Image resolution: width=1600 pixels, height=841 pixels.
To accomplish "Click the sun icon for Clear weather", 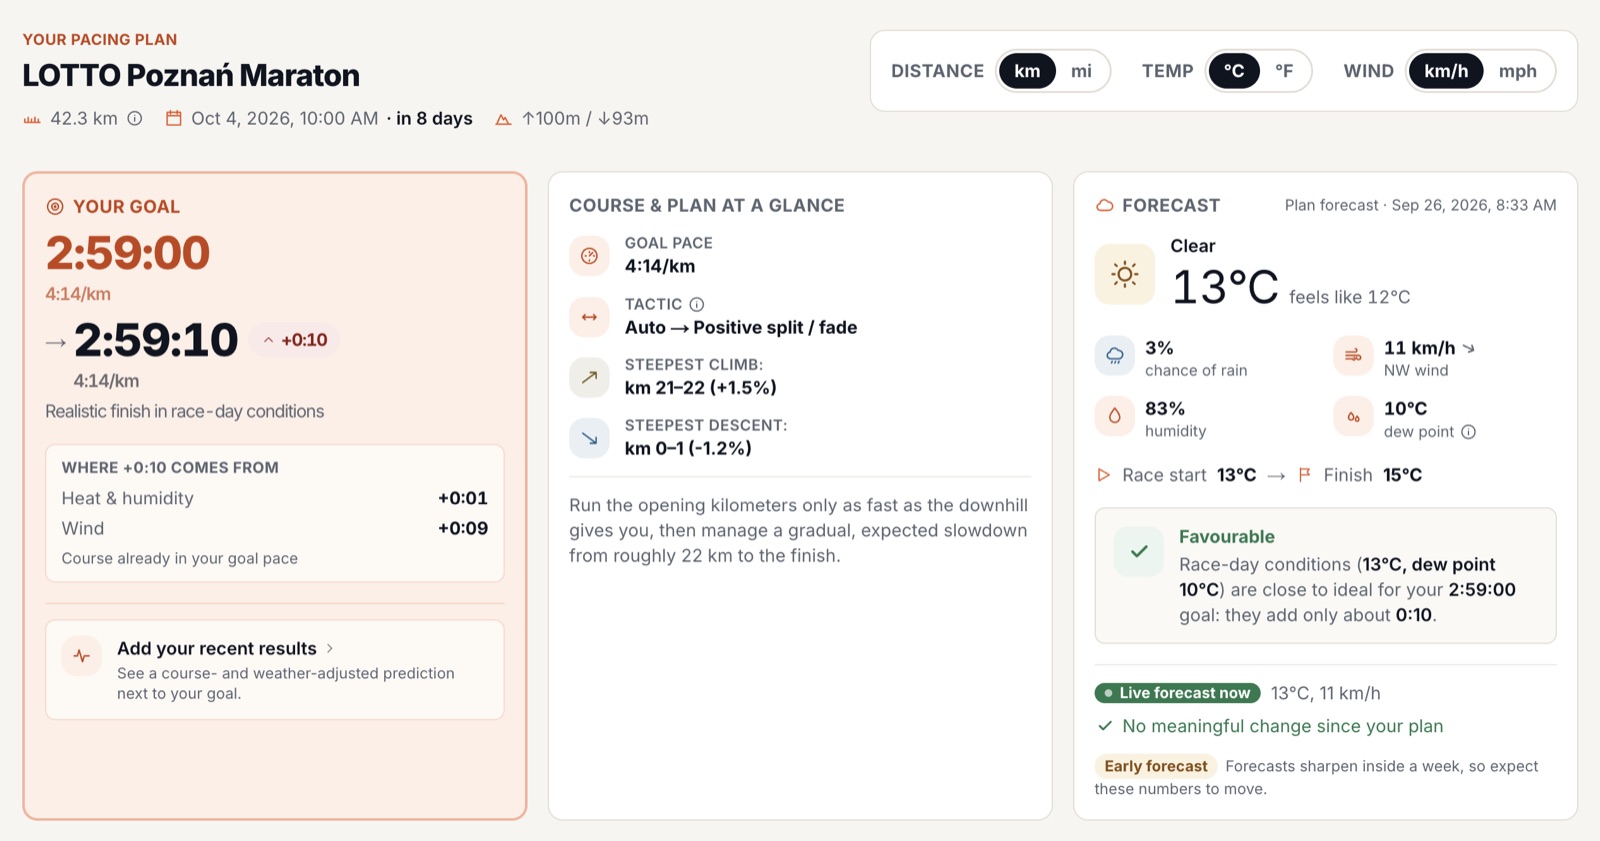I will point(1125,274).
